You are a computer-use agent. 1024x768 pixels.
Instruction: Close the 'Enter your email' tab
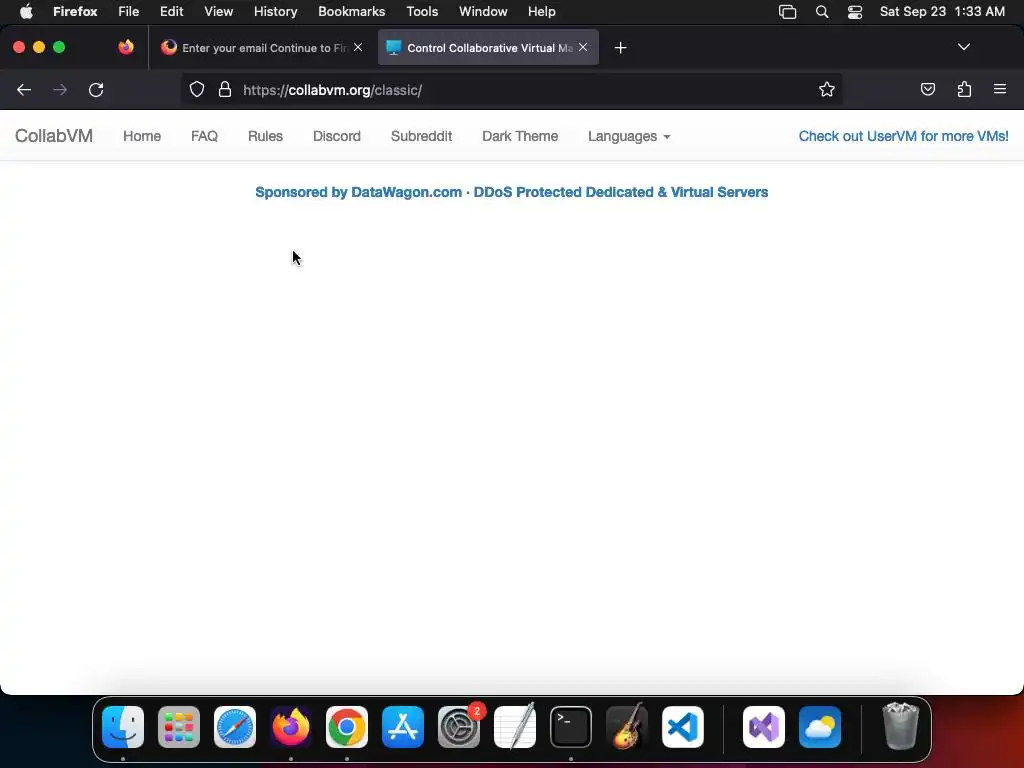(x=358, y=47)
